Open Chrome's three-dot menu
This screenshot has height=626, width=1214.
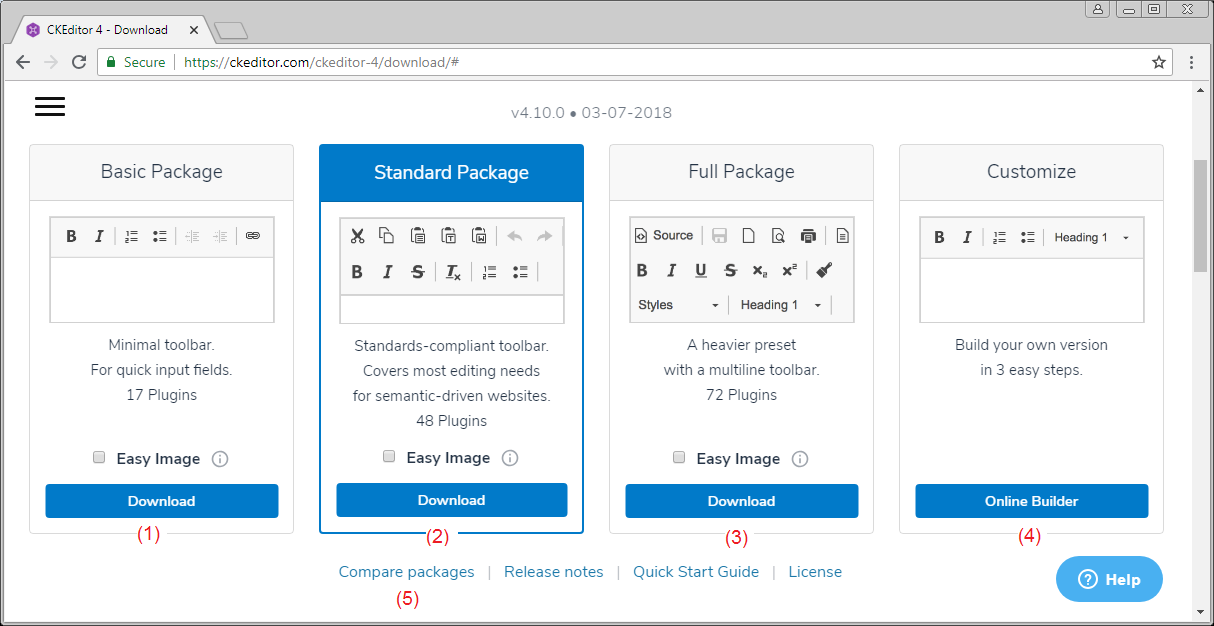[x=1191, y=62]
